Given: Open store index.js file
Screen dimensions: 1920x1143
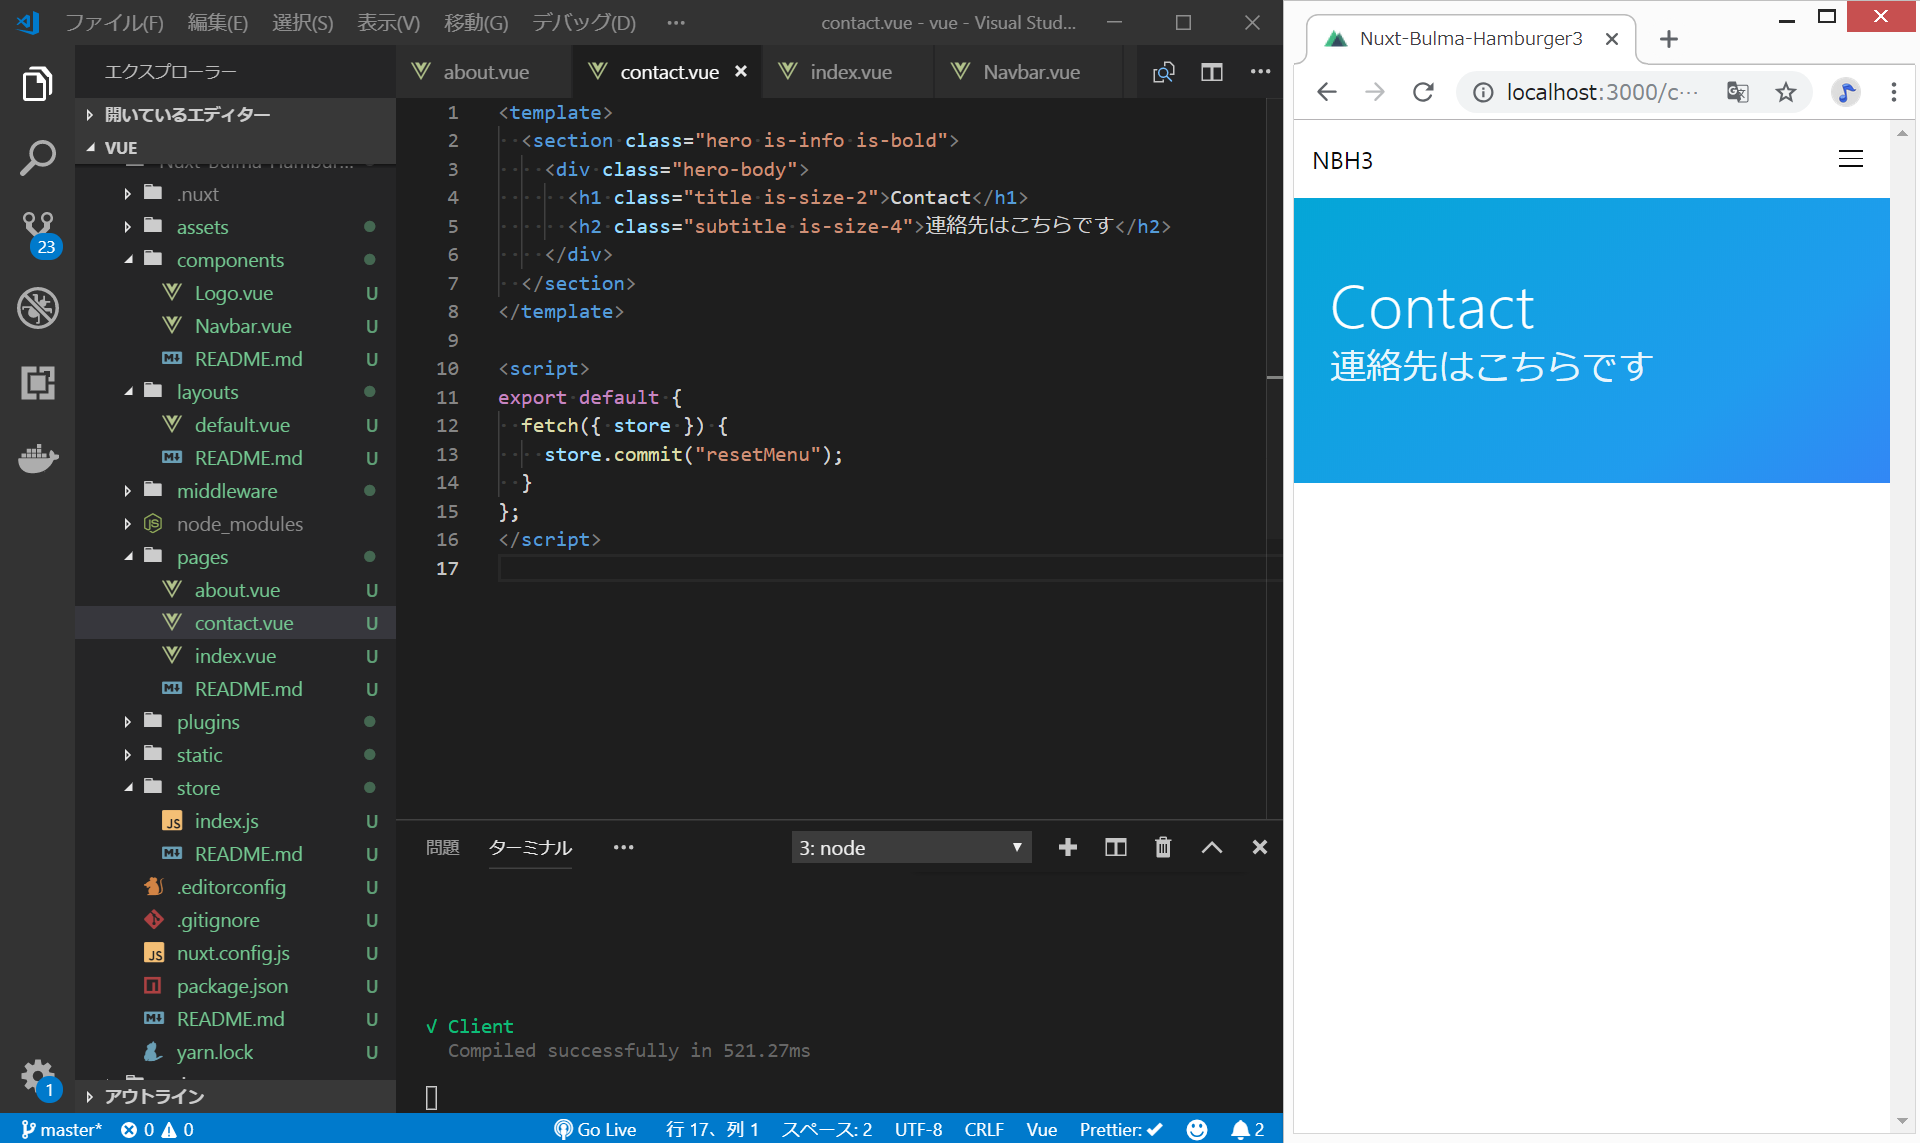Looking at the screenshot, I should 226,821.
